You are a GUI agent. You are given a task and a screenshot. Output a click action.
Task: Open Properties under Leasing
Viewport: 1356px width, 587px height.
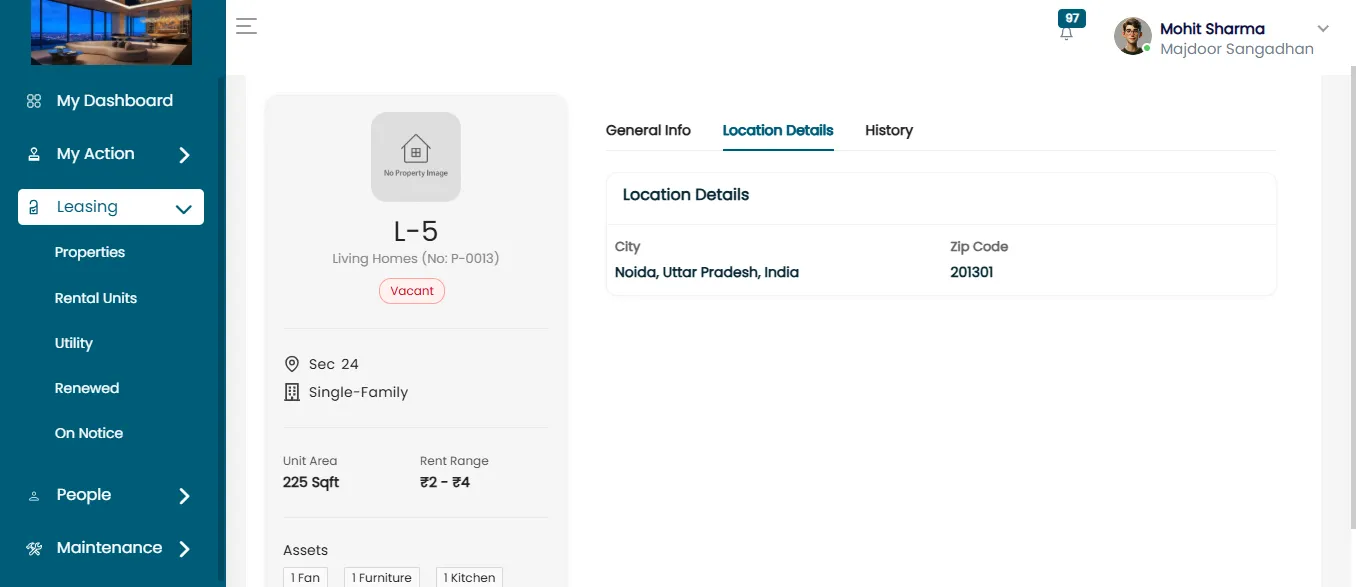click(90, 252)
